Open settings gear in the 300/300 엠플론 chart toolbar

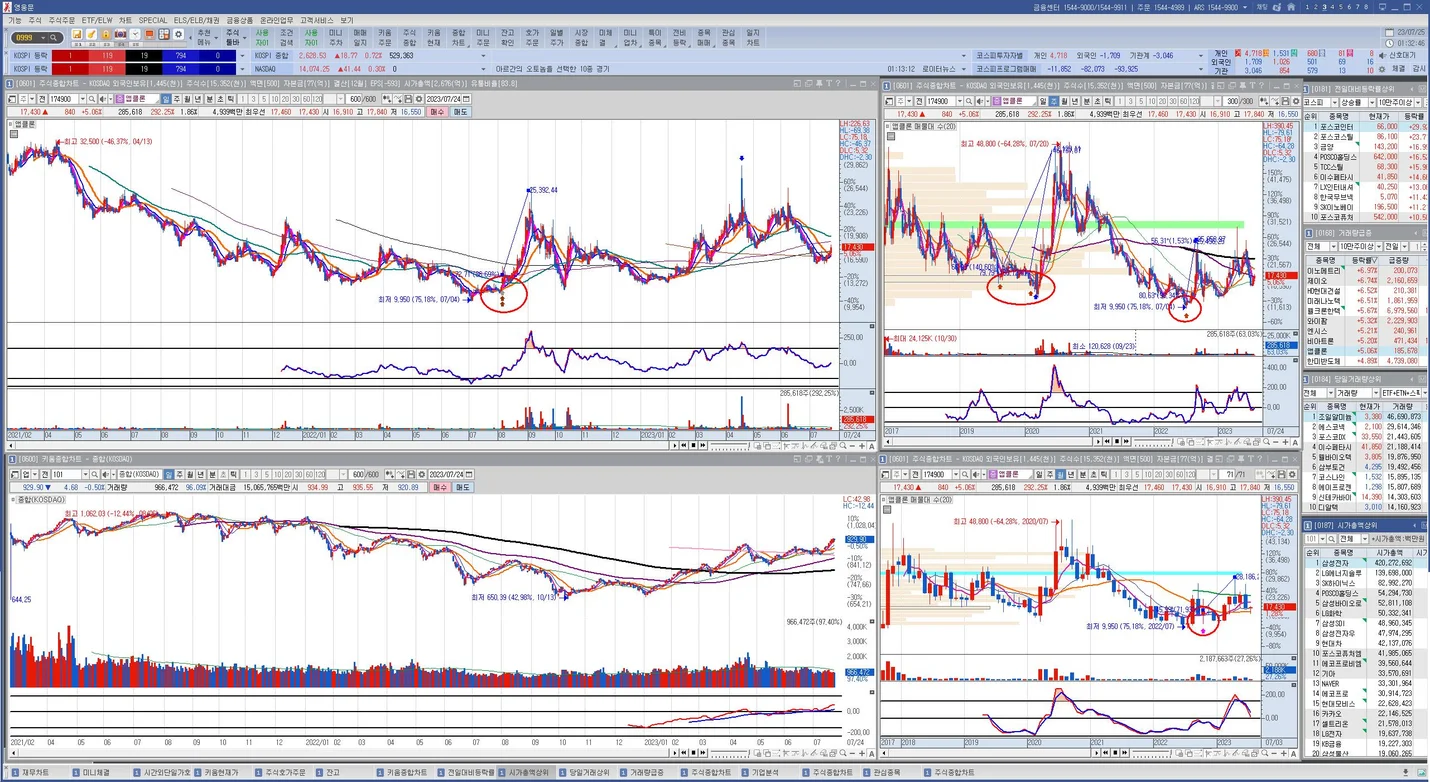click(1295, 101)
